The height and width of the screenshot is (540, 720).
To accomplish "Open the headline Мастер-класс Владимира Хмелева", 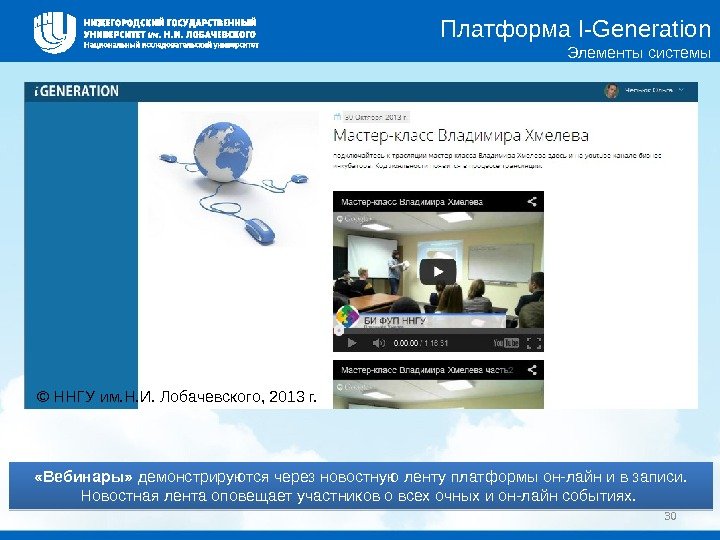I will 461,135.
